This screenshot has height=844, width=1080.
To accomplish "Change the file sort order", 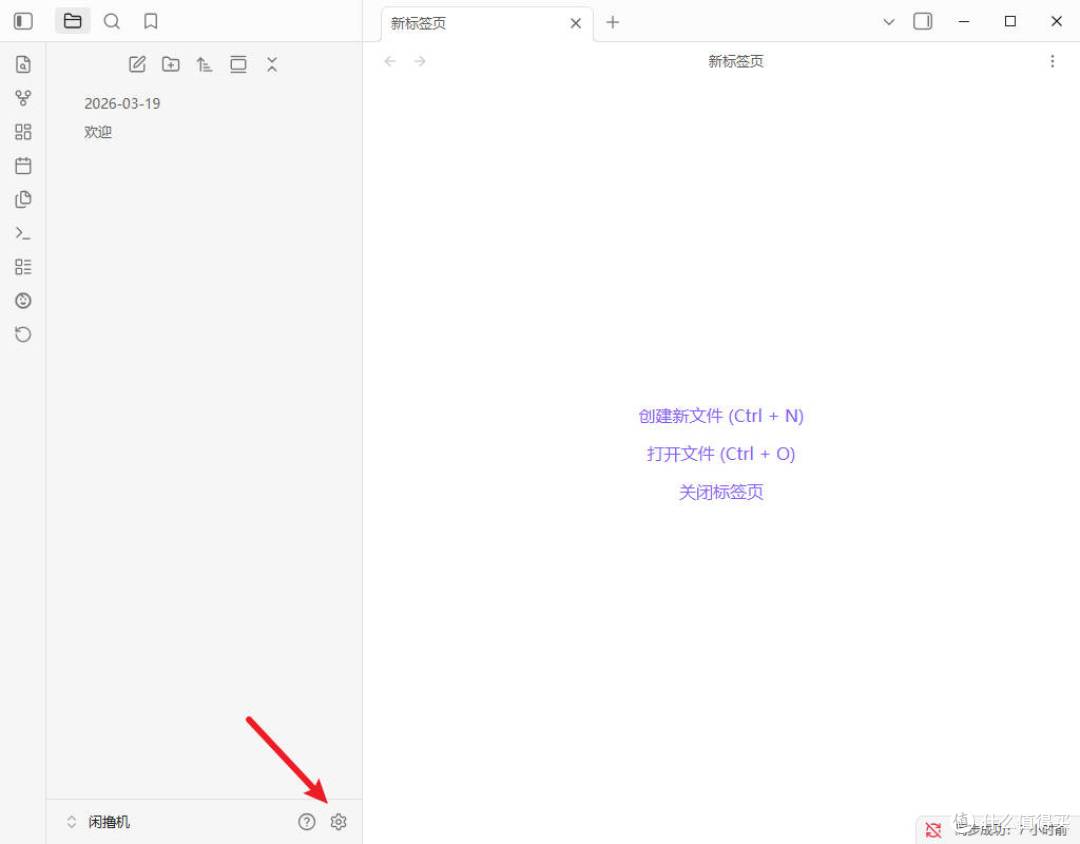I will click(205, 64).
